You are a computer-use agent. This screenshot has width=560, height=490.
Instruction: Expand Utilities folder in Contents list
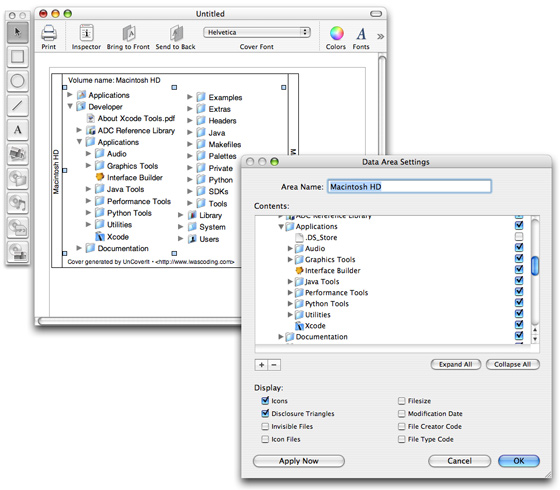pyautogui.click(x=290, y=315)
